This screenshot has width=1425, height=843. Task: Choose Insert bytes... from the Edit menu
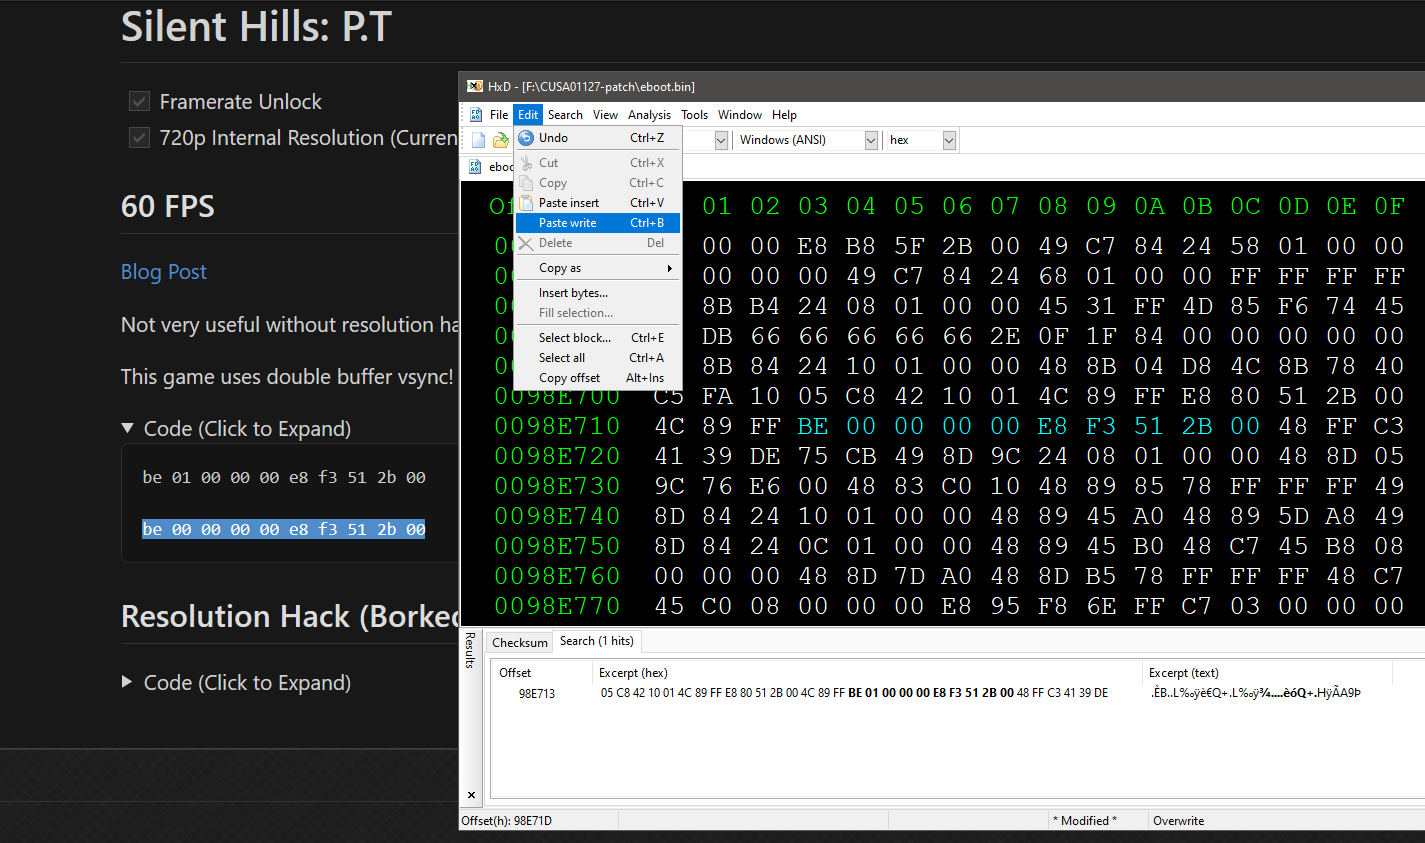pos(597,293)
